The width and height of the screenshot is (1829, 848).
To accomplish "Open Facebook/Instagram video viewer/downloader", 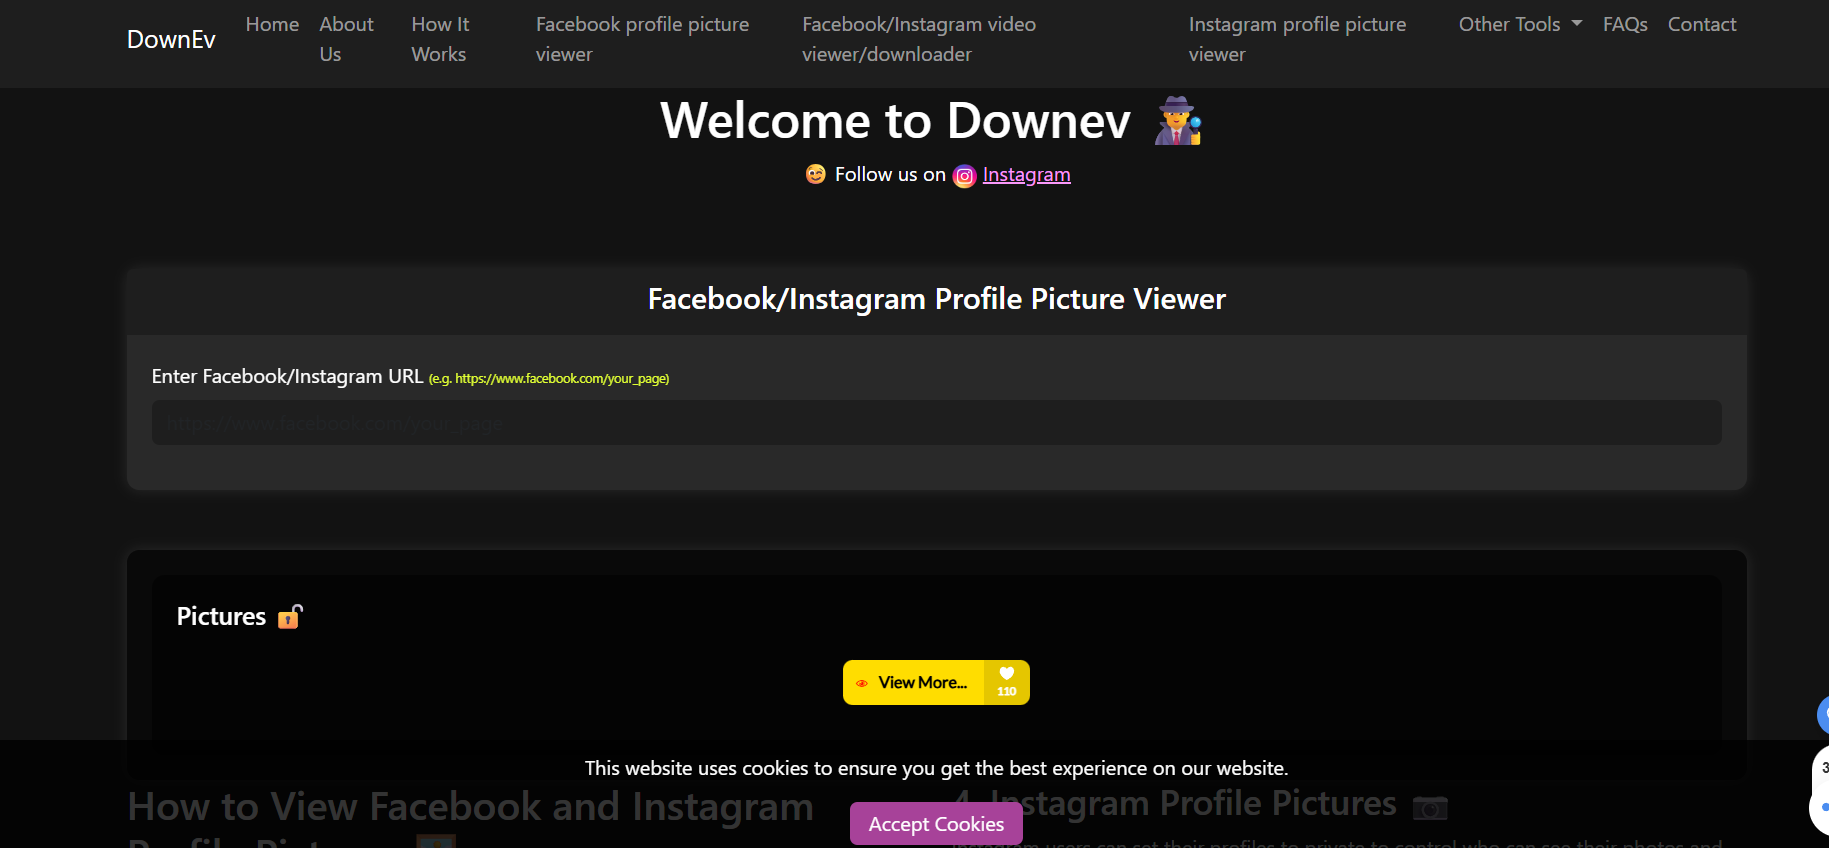I will [919, 39].
